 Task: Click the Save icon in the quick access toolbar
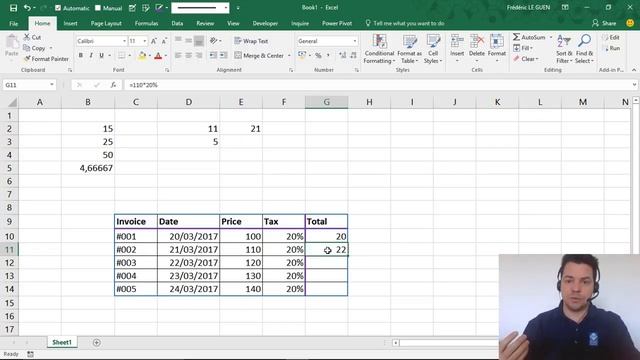[13, 8]
